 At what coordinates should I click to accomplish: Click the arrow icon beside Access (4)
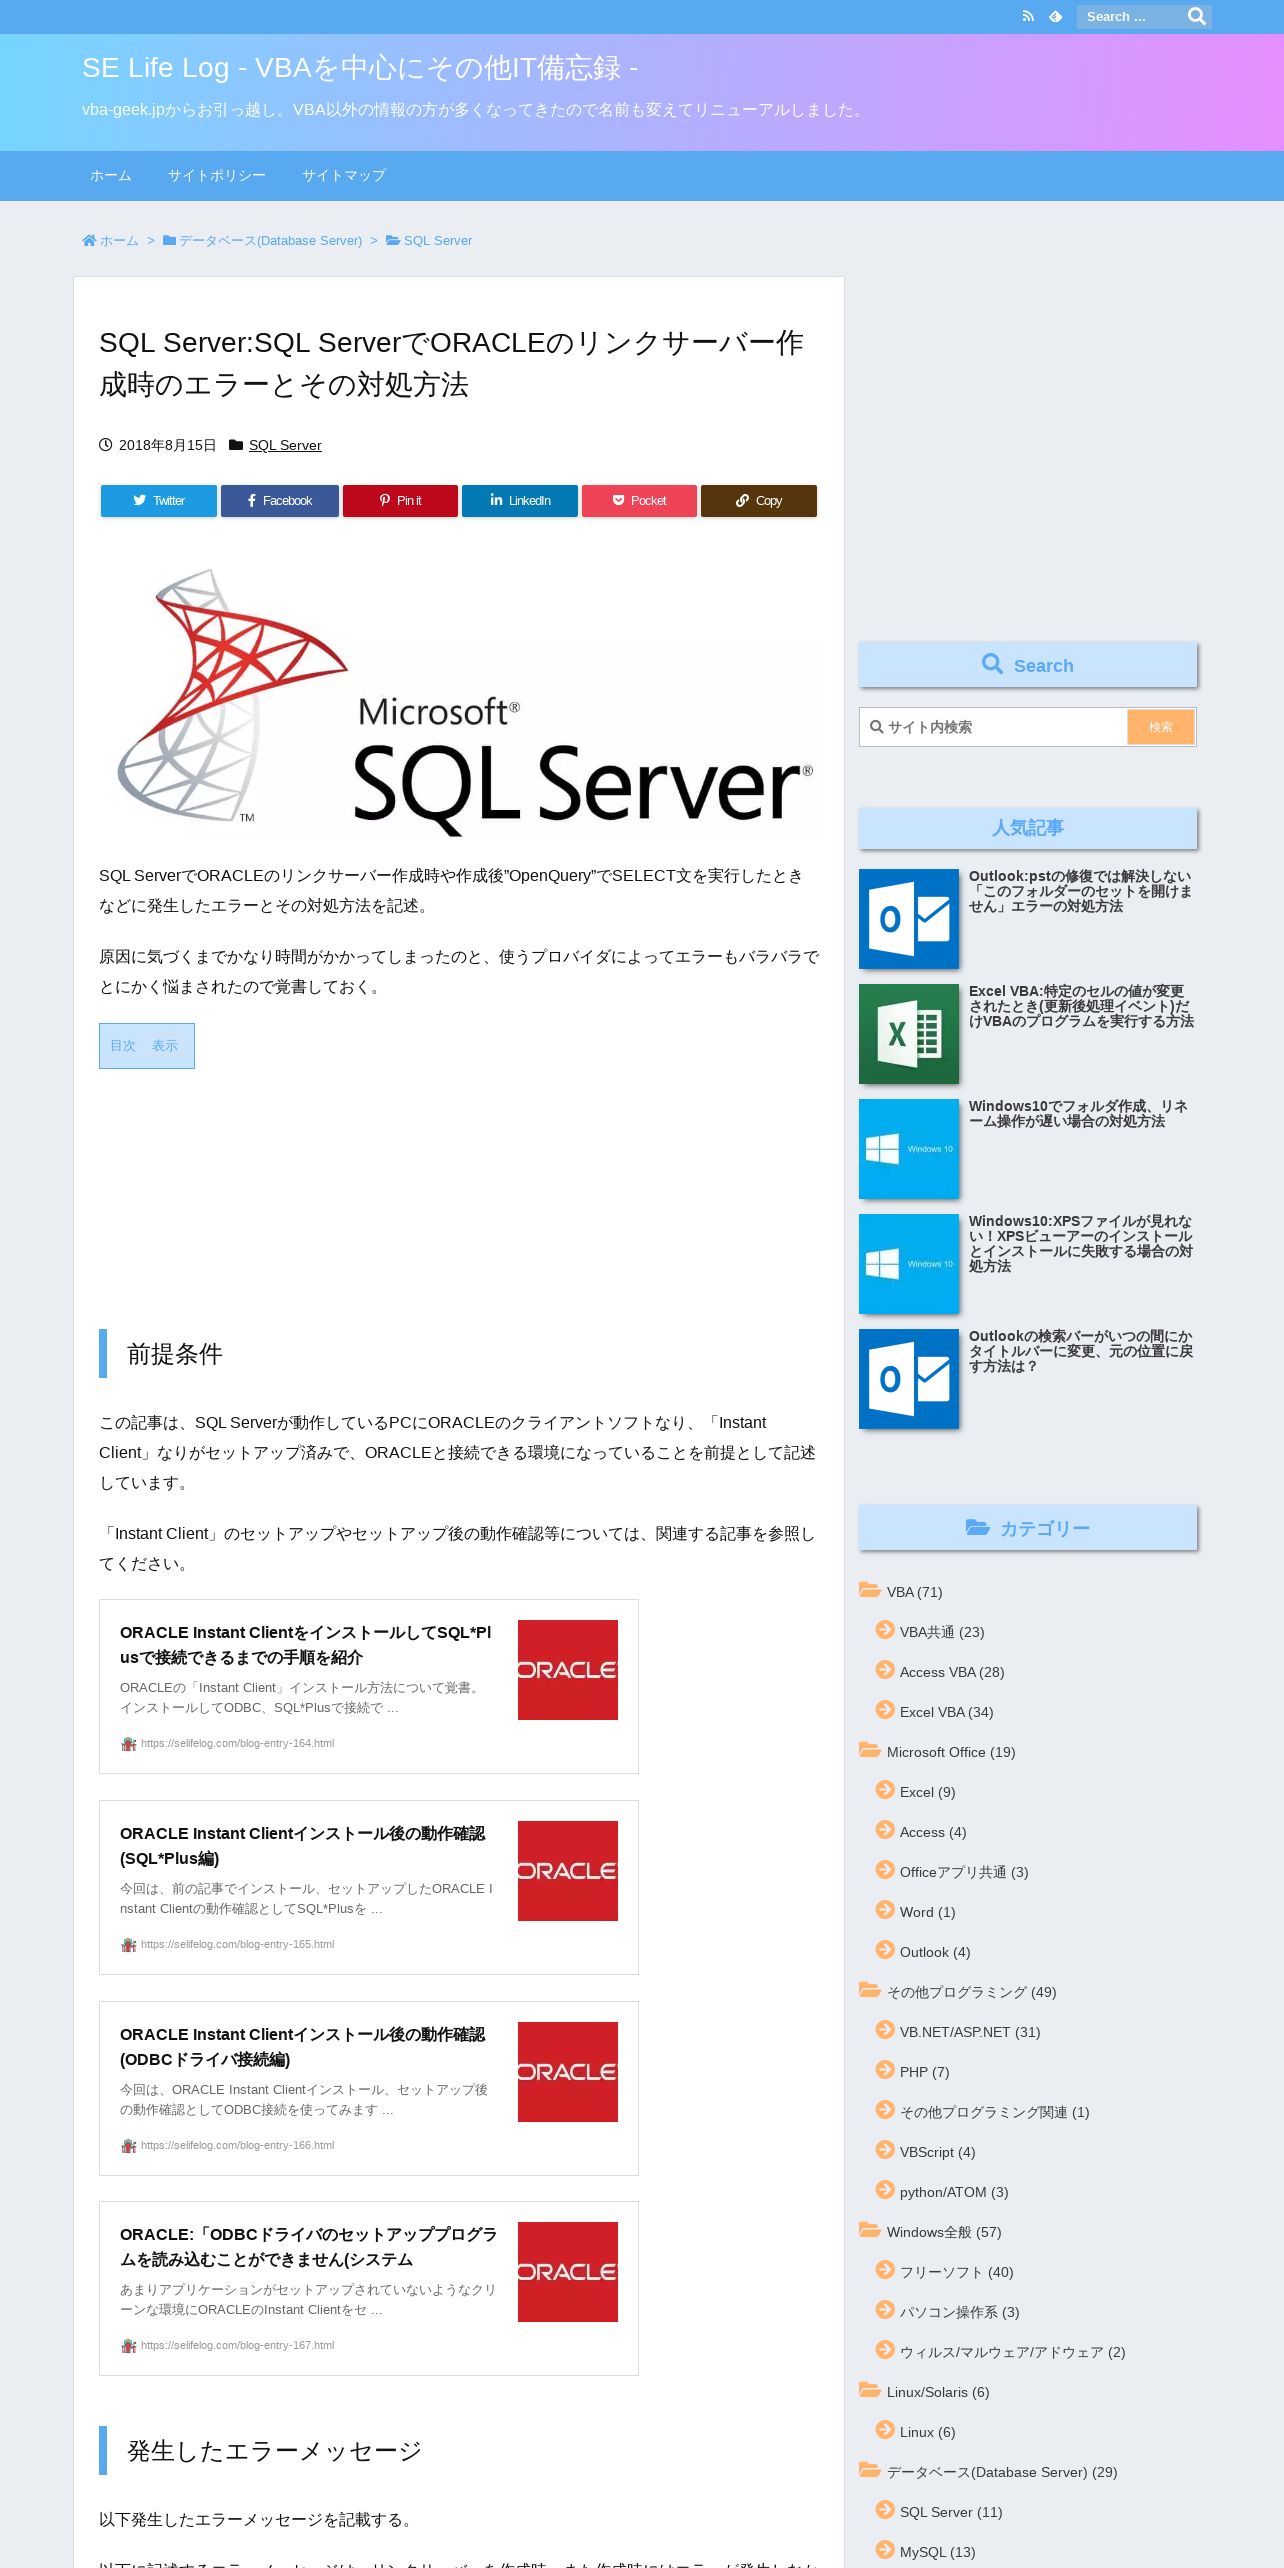[x=885, y=1830]
